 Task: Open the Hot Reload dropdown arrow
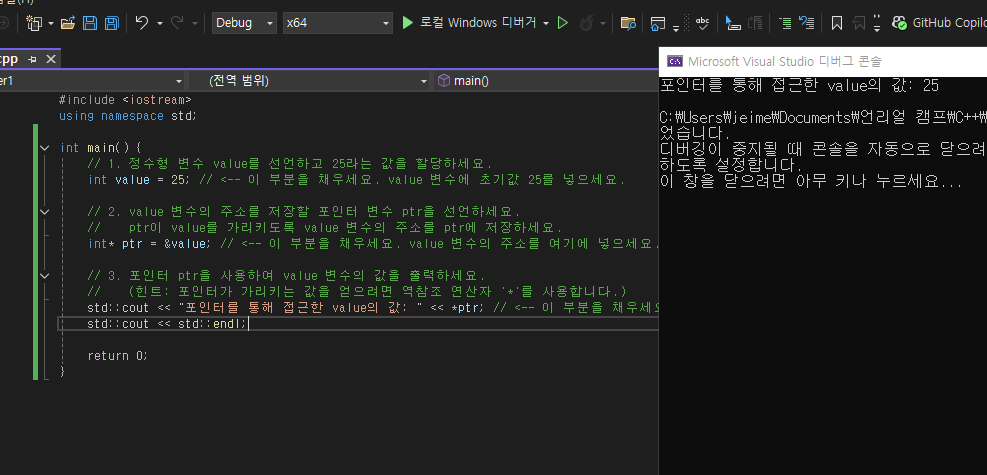tap(603, 23)
